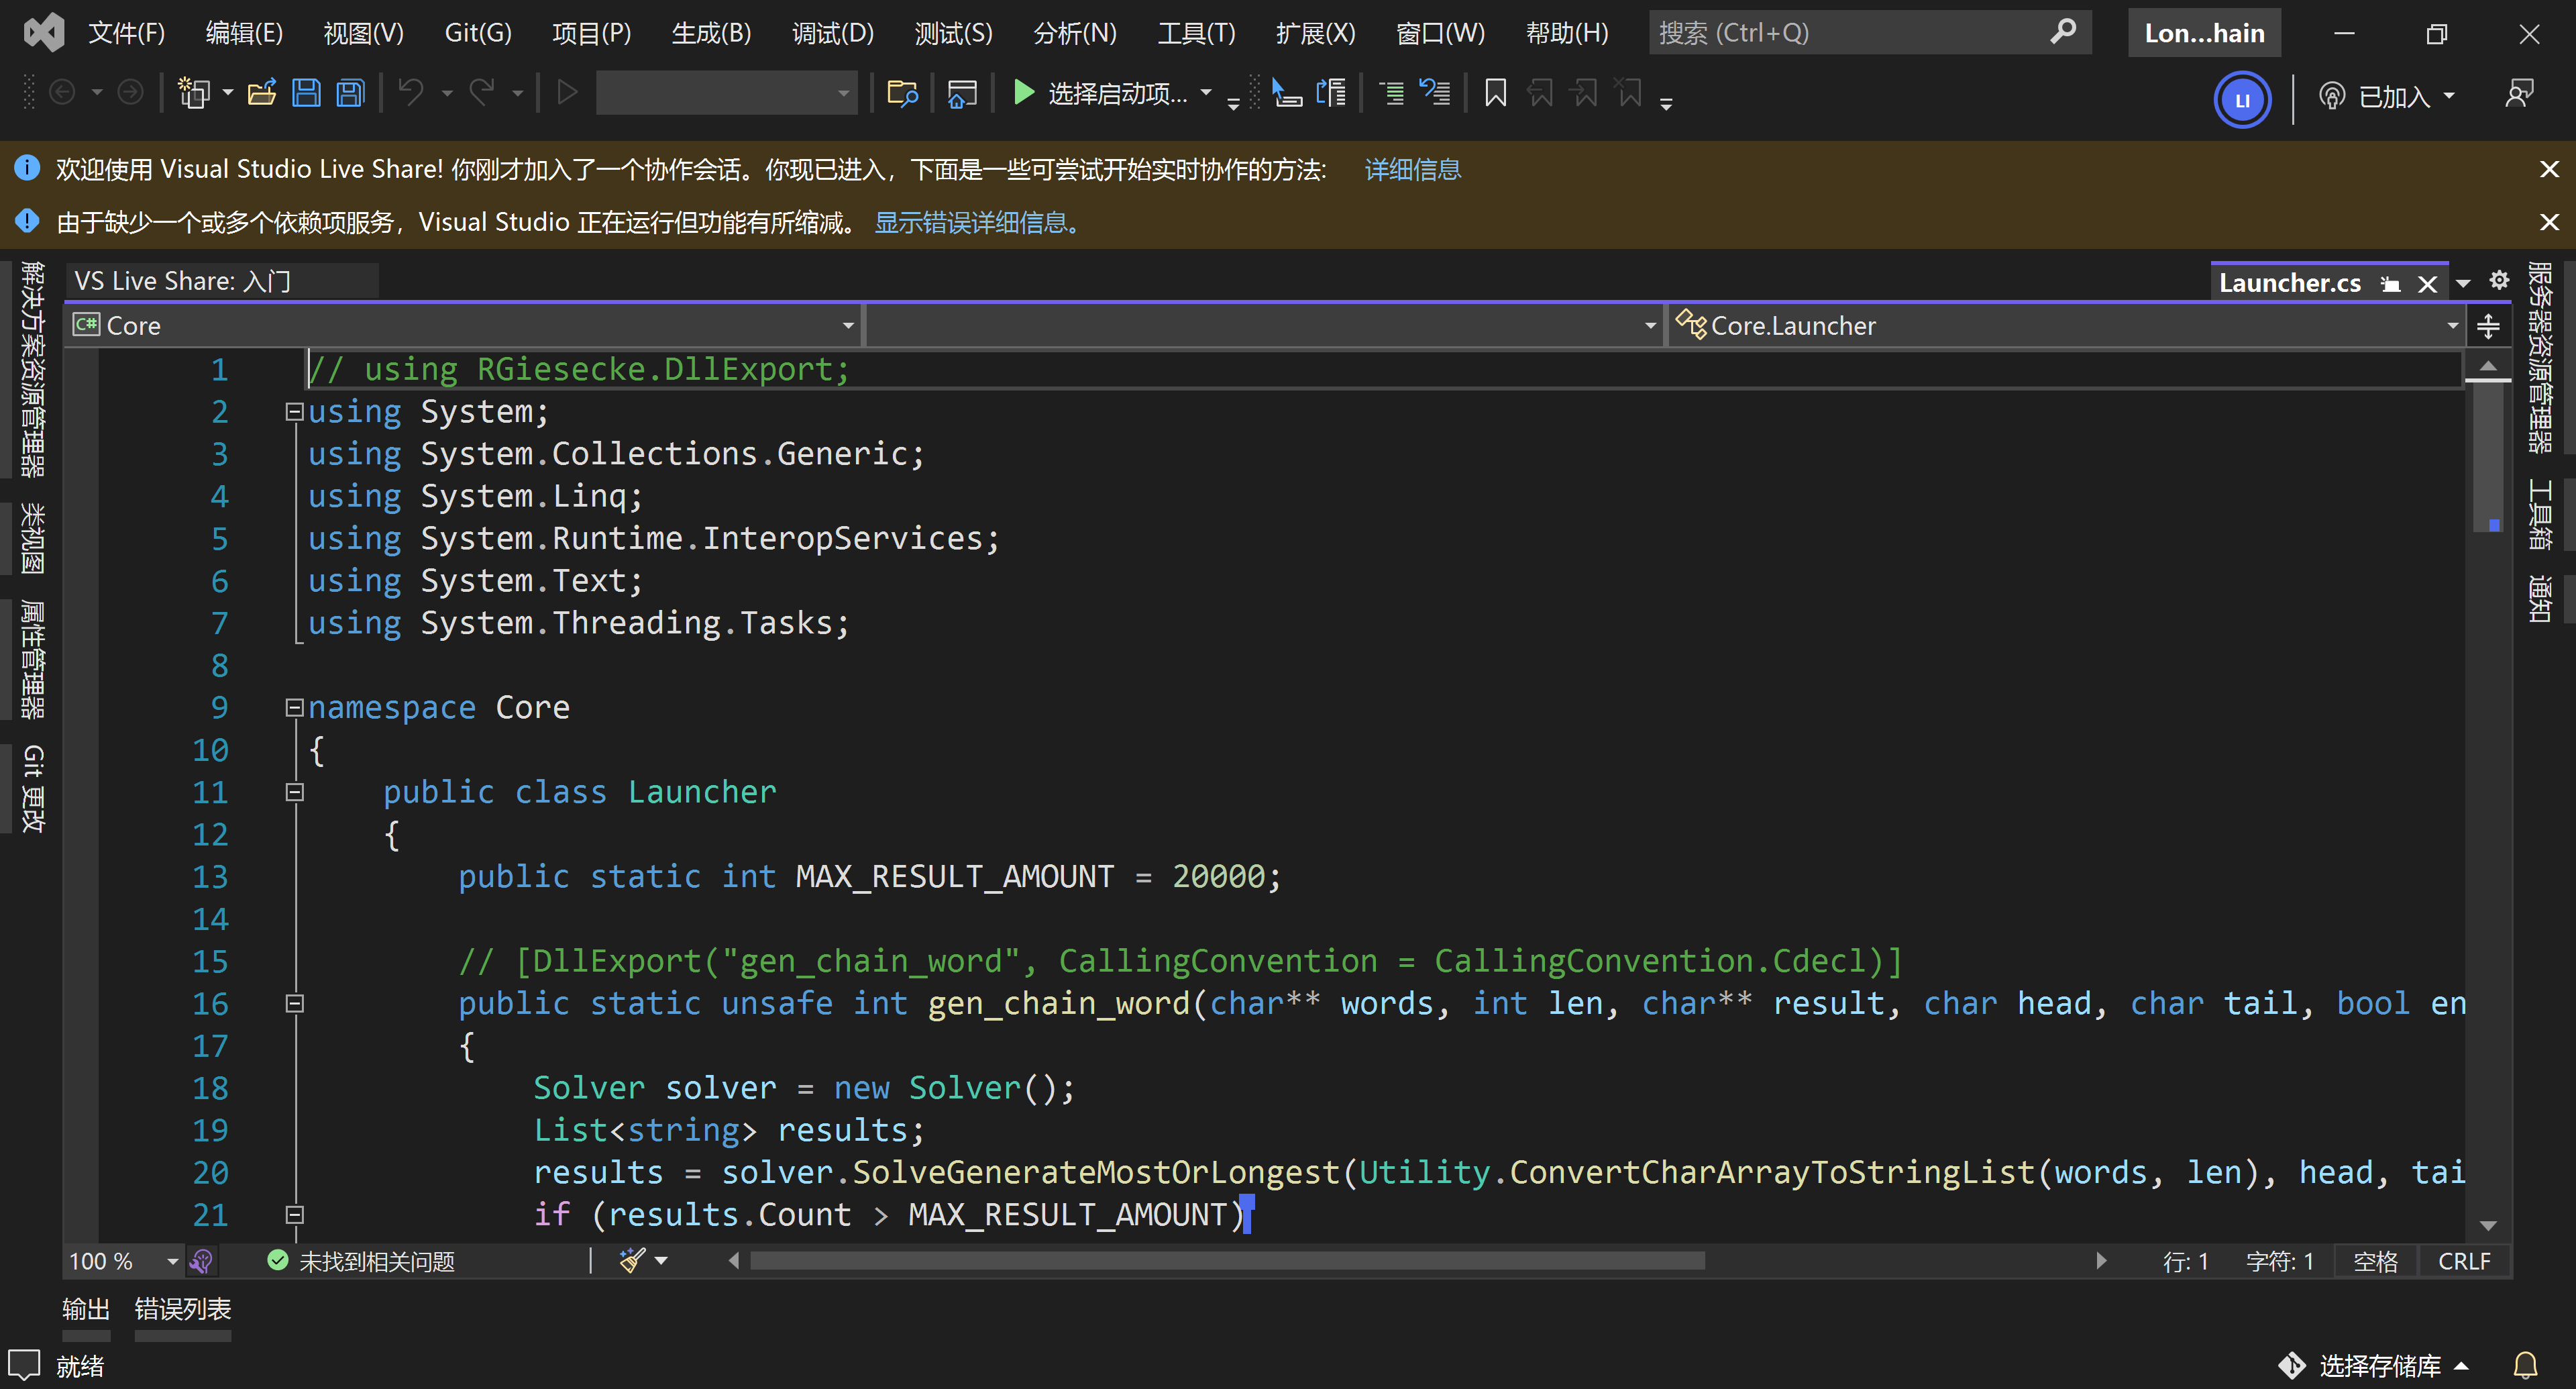Click the Send Feedback person icon
Viewport: 2576px width, 1389px height.
coord(2519,94)
